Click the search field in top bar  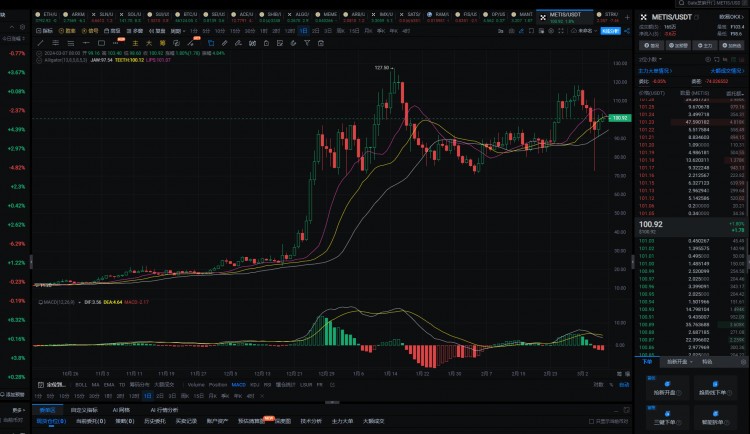click(x=713, y=3)
